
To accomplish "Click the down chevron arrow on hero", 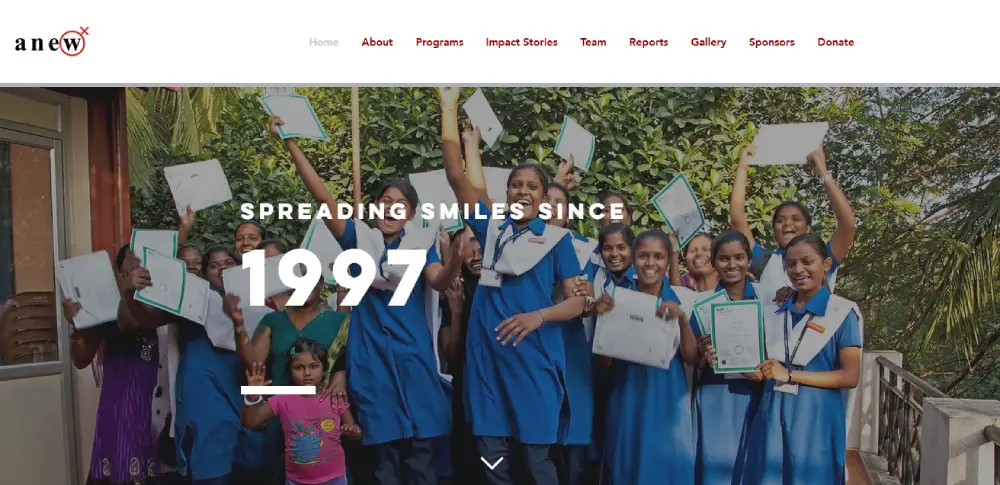I will pos(492,463).
